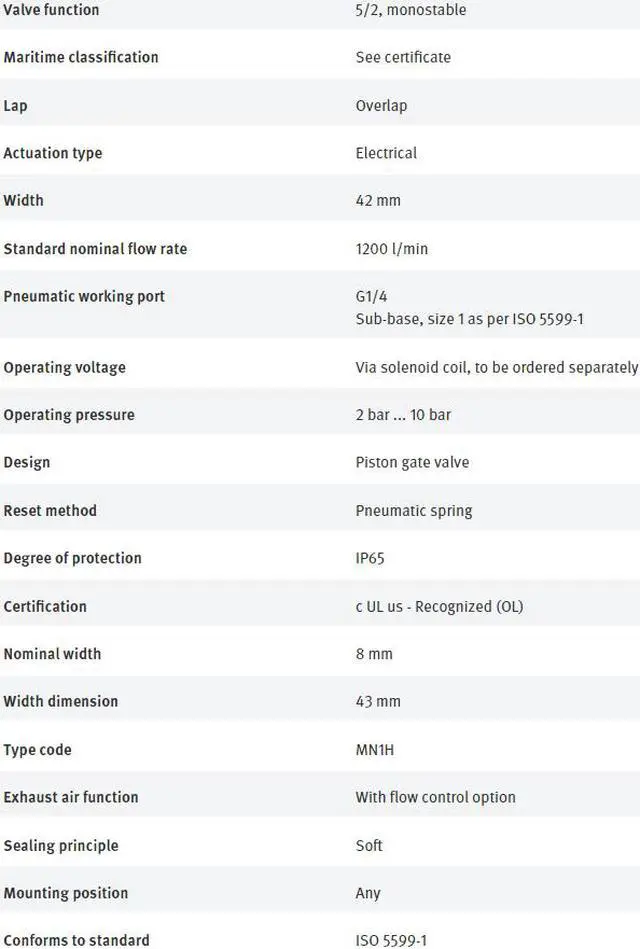The height and width of the screenshot is (949, 640).
Task: Select the 'Actuation type' label
Action: [52, 153]
